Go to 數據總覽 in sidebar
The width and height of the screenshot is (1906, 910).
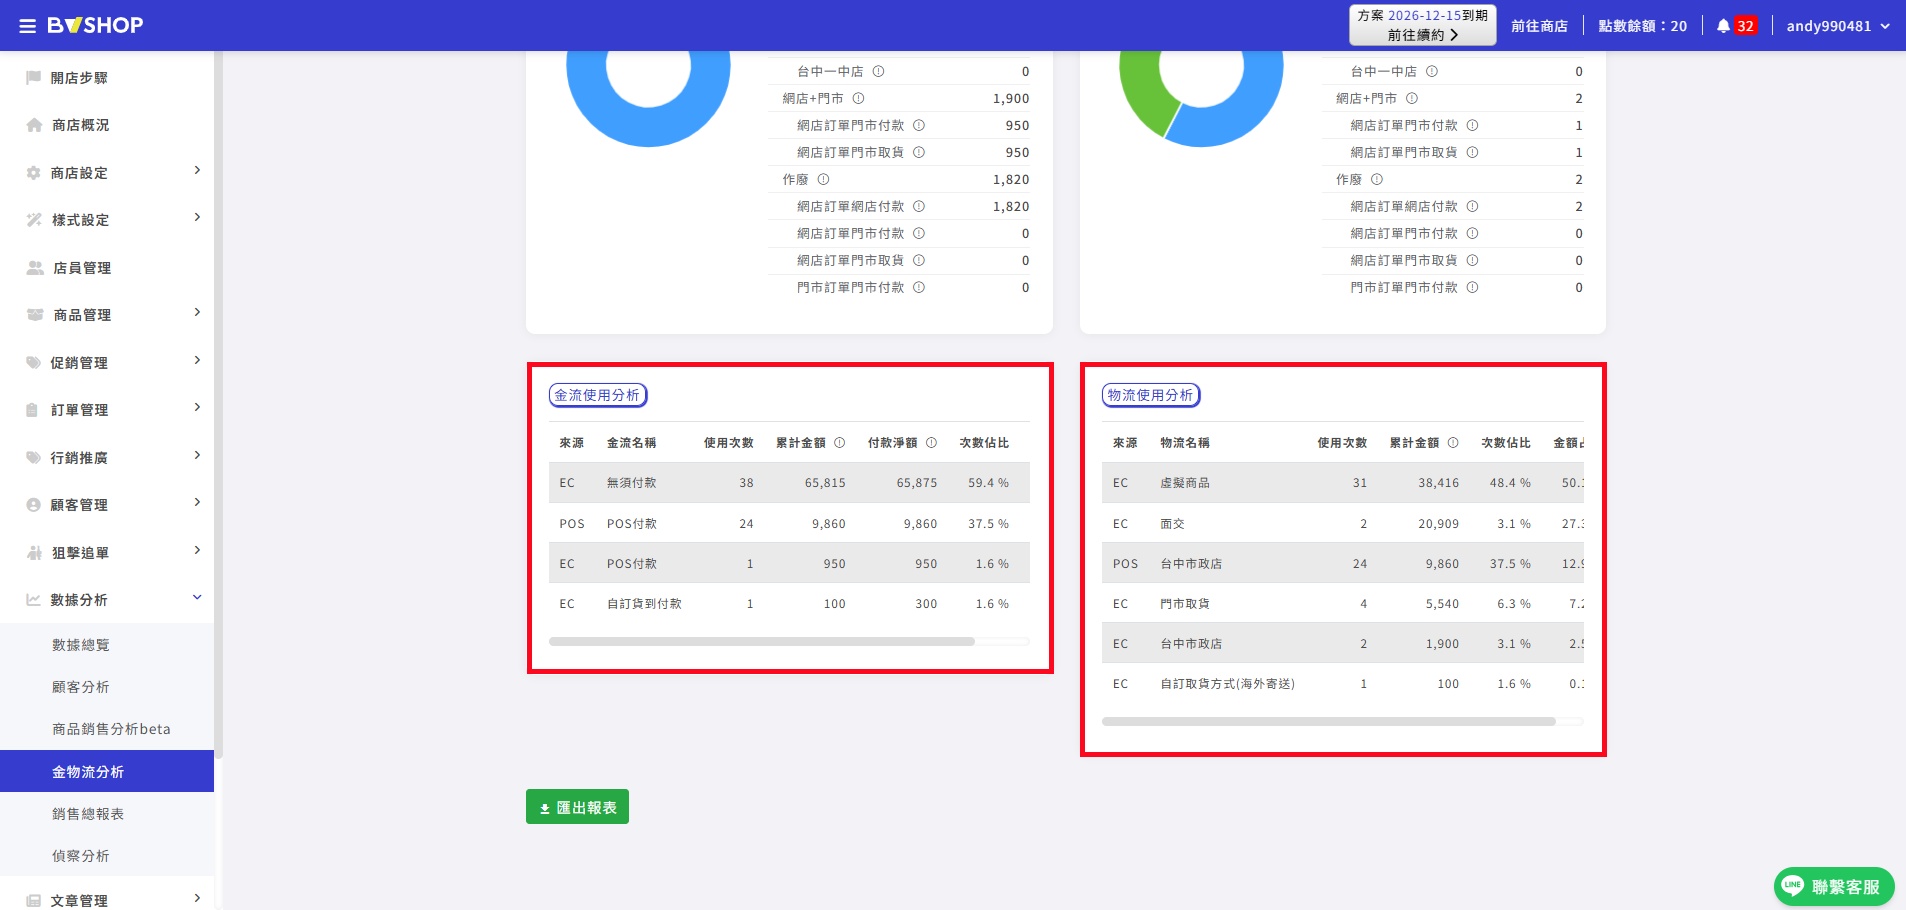tap(80, 645)
